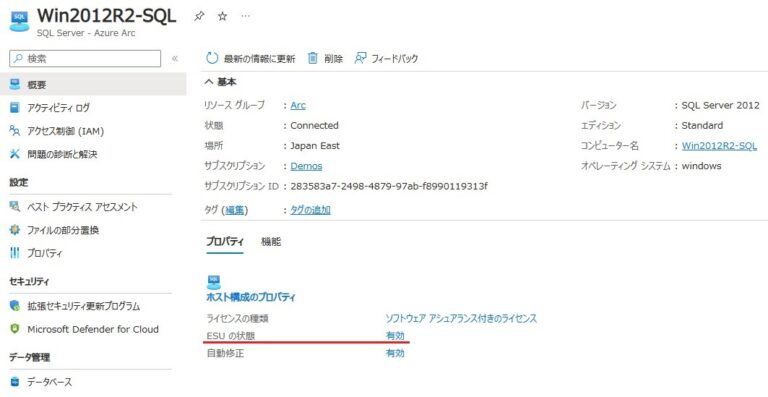Click the 拡張セキュリティ更新プログラム shield icon
This screenshot has height=397, width=768.
coord(15,306)
